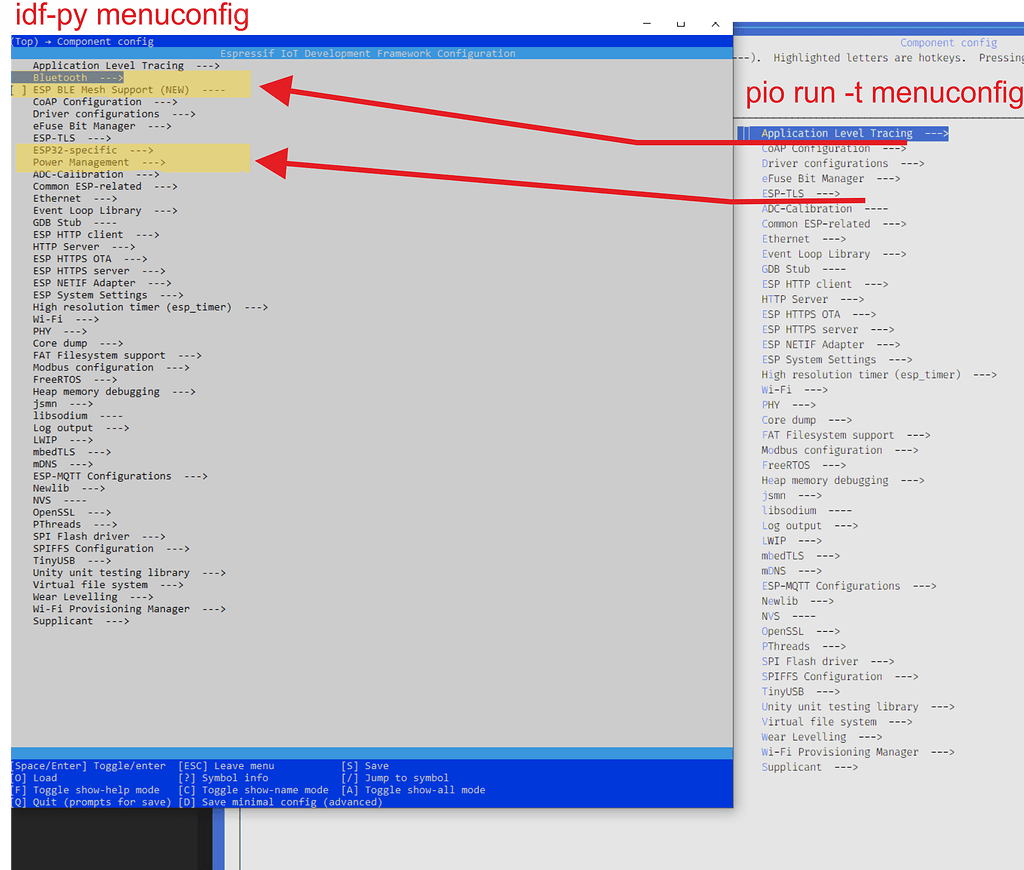Click the (Top) breadcrumb in left window

tap(24, 42)
